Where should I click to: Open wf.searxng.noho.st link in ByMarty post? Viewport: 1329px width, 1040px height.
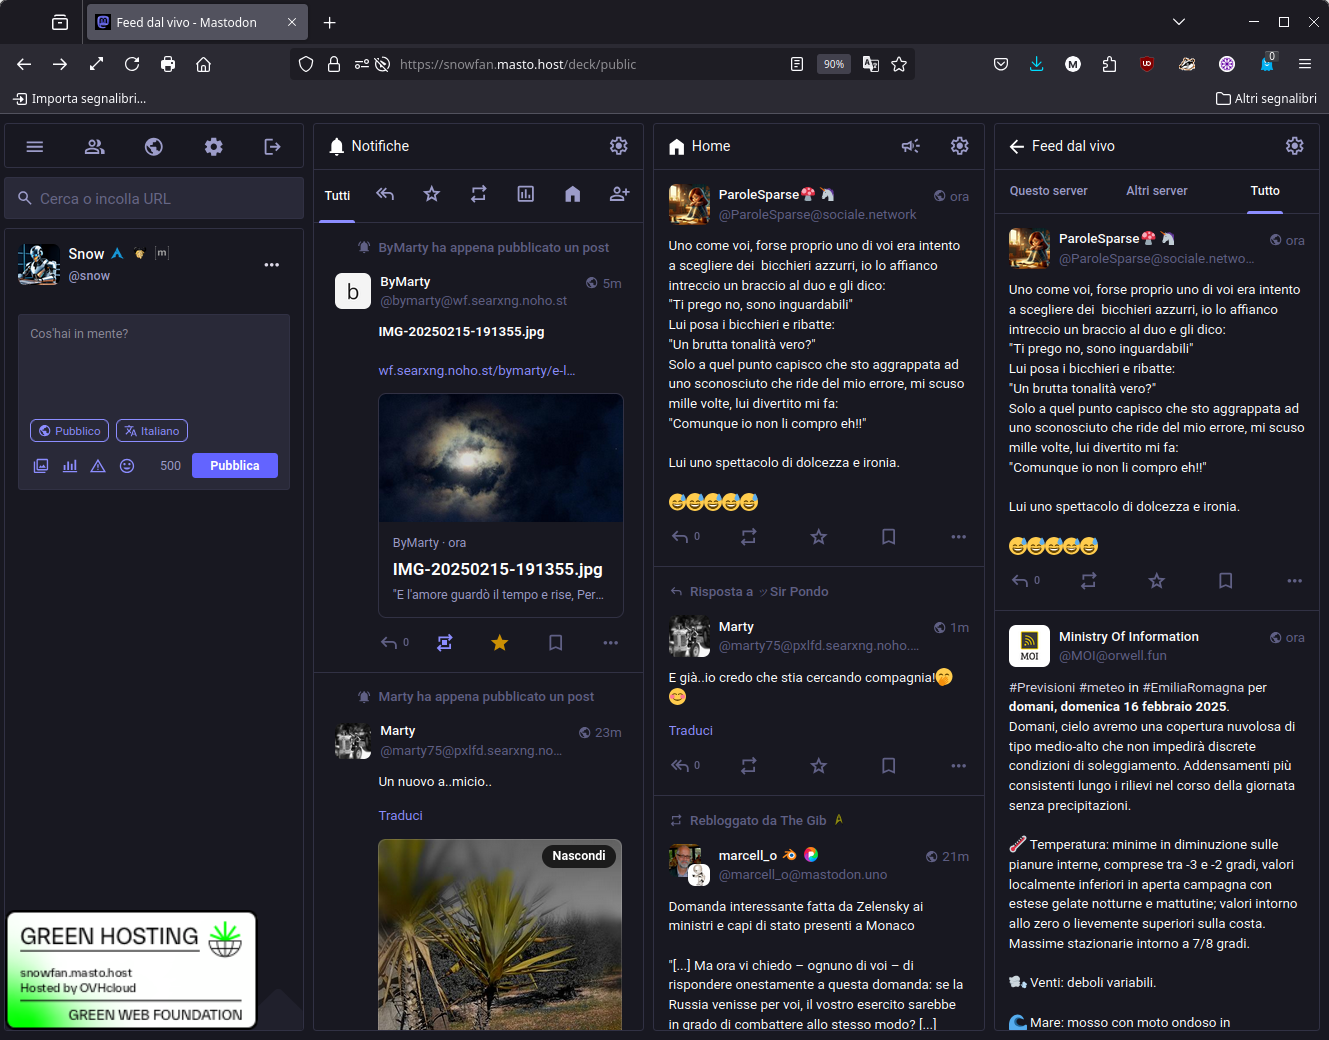(x=477, y=370)
